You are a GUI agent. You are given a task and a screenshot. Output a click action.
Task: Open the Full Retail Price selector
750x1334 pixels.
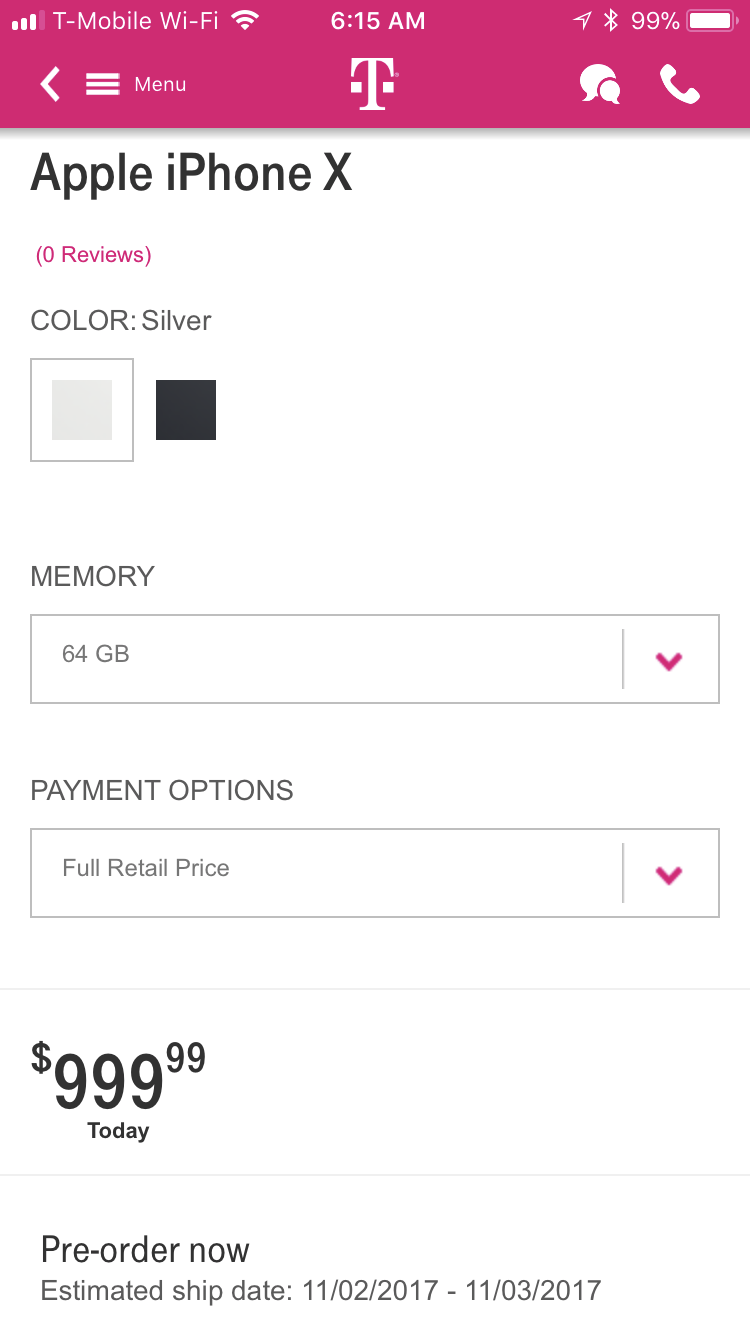(x=375, y=873)
